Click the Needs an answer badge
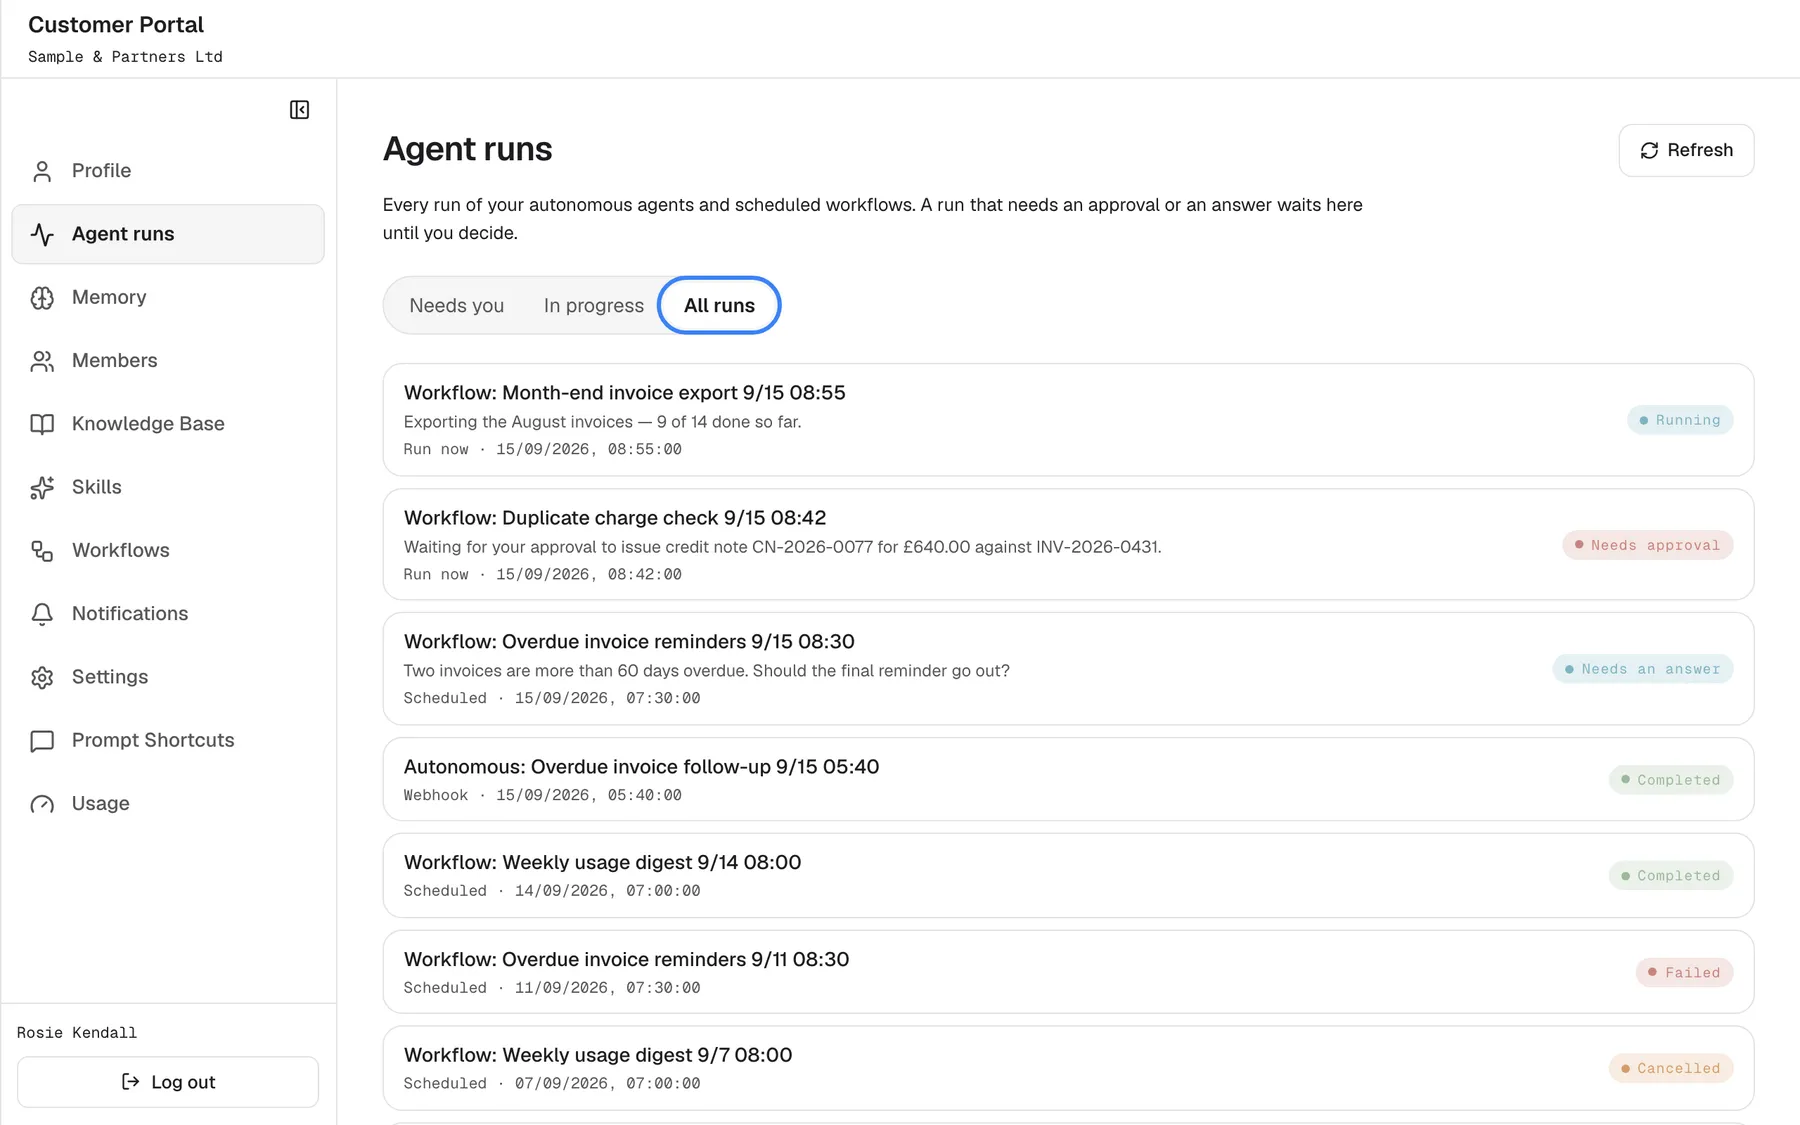The height and width of the screenshot is (1125, 1800). click(1643, 669)
